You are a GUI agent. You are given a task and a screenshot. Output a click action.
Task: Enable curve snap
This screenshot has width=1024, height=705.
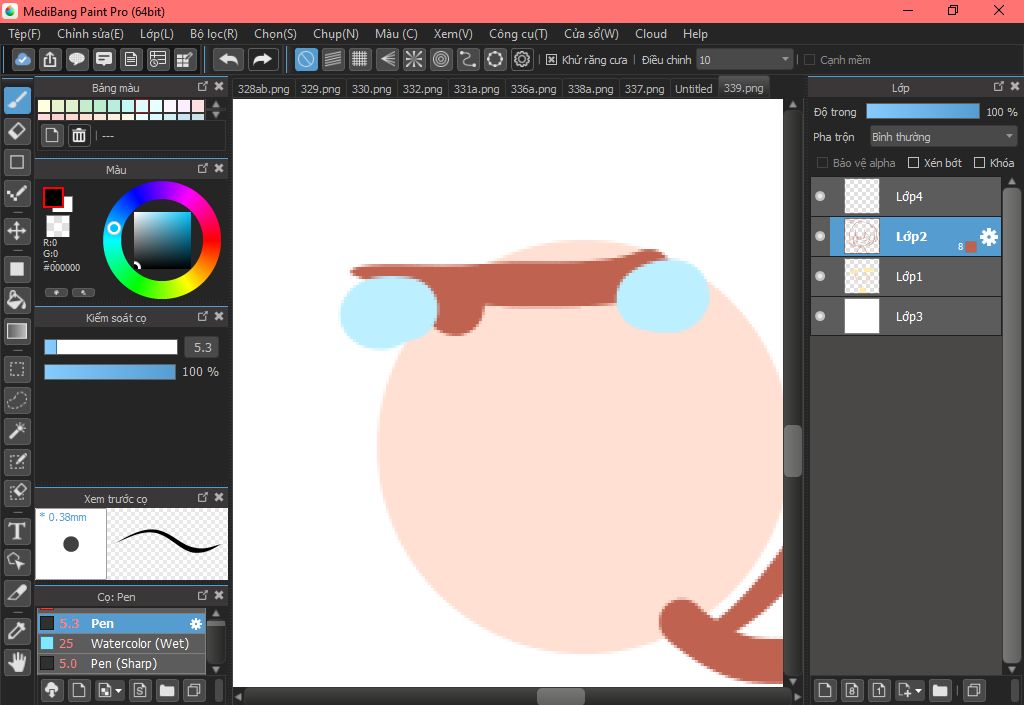click(x=468, y=59)
